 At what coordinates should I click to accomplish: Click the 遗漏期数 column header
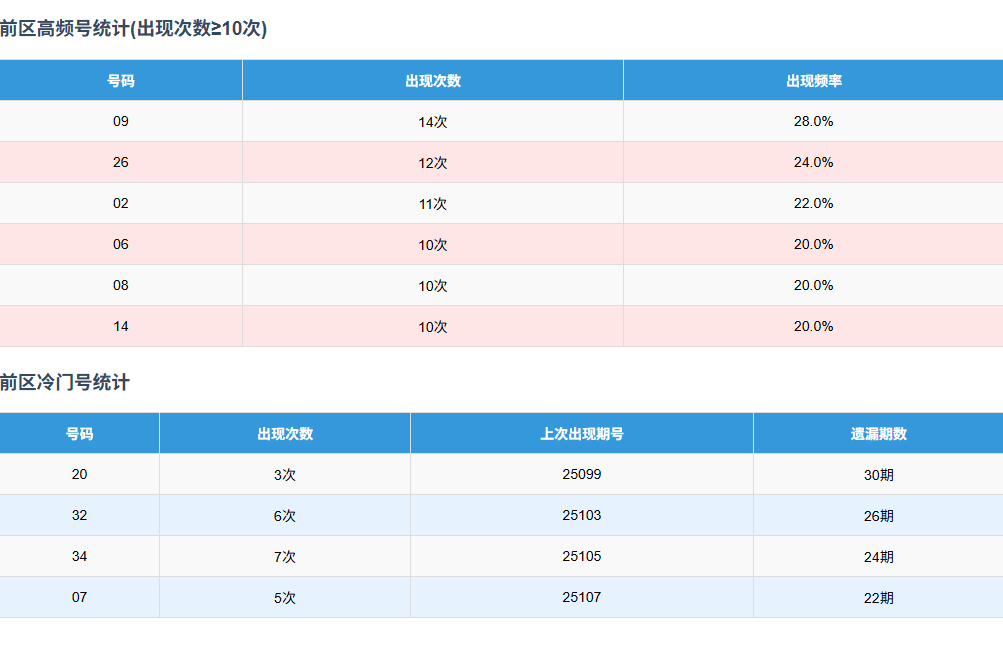point(878,434)
